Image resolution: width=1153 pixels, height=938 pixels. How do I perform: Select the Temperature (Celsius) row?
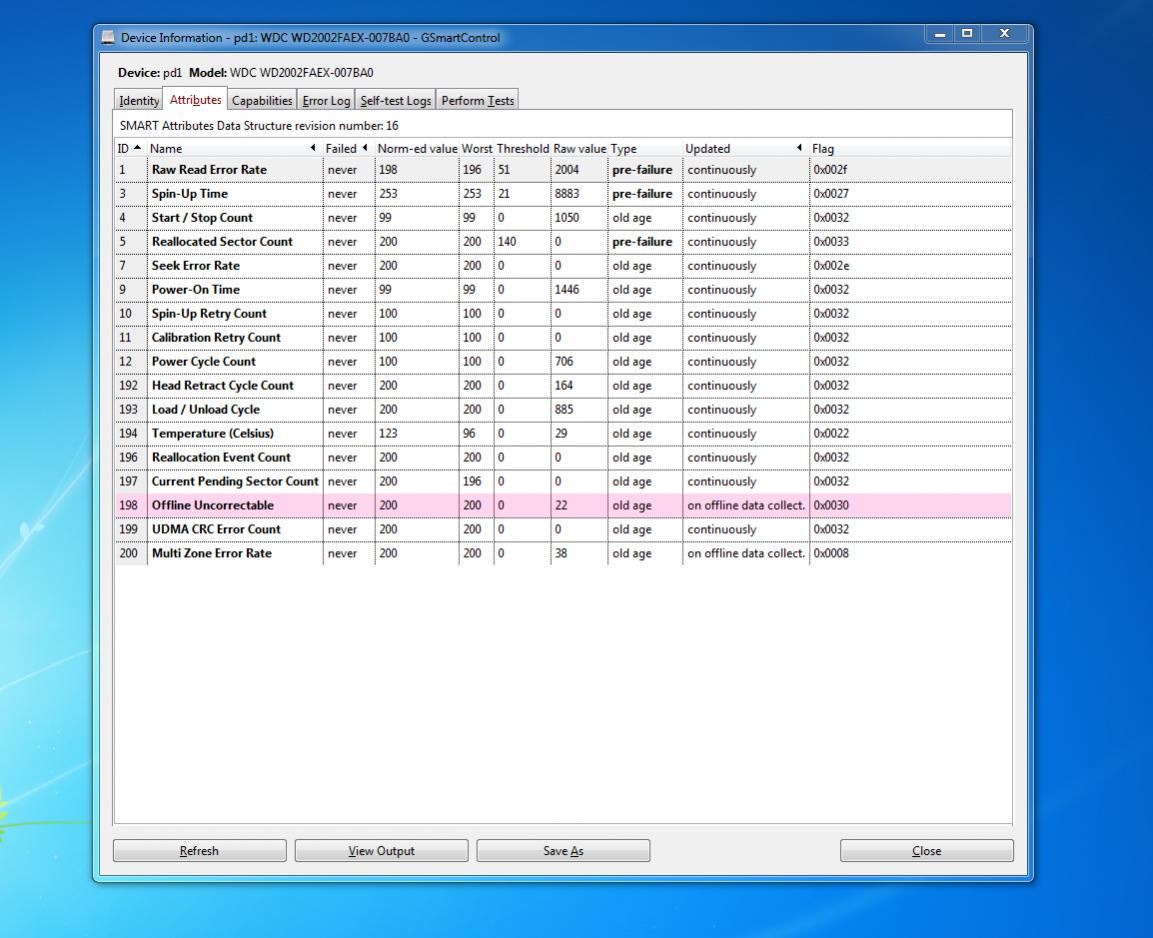[x=563, y=434]
